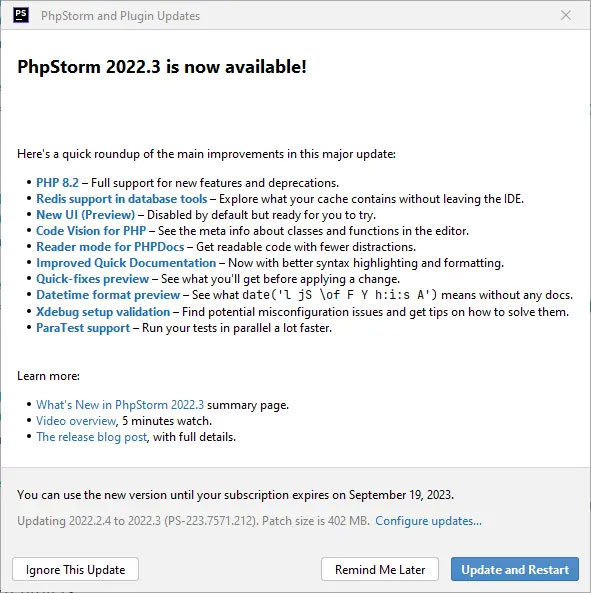Close the PhpStorm and Plugin Updates dialog
Screen dimensions: 591x593
pyautogui.click(x=566, y=16)
